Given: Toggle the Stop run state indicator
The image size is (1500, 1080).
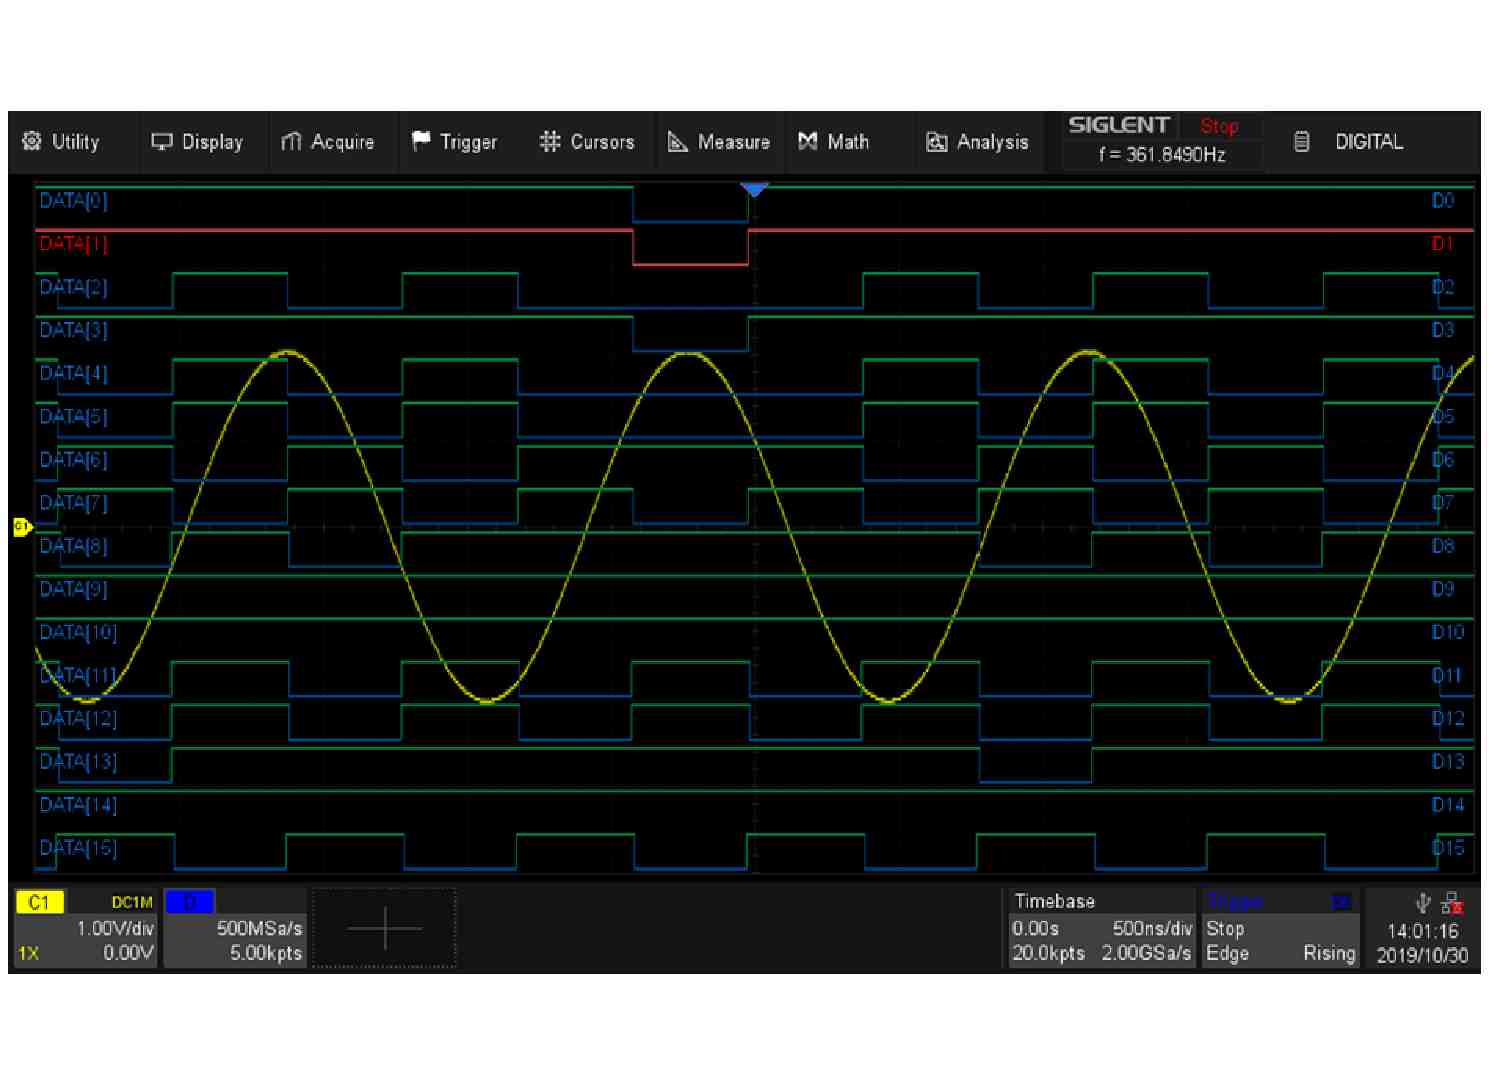Looking at the screenshot, I should coord(1219,126).
